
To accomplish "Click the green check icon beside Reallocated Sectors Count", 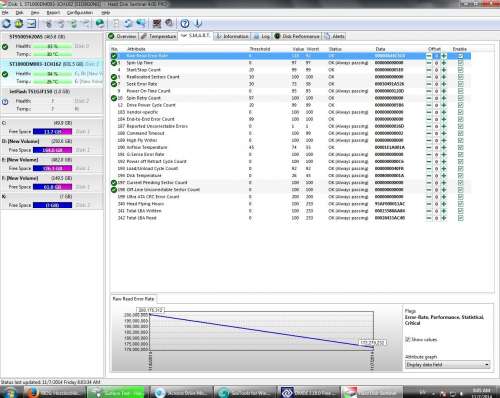I will coord(114,77).
